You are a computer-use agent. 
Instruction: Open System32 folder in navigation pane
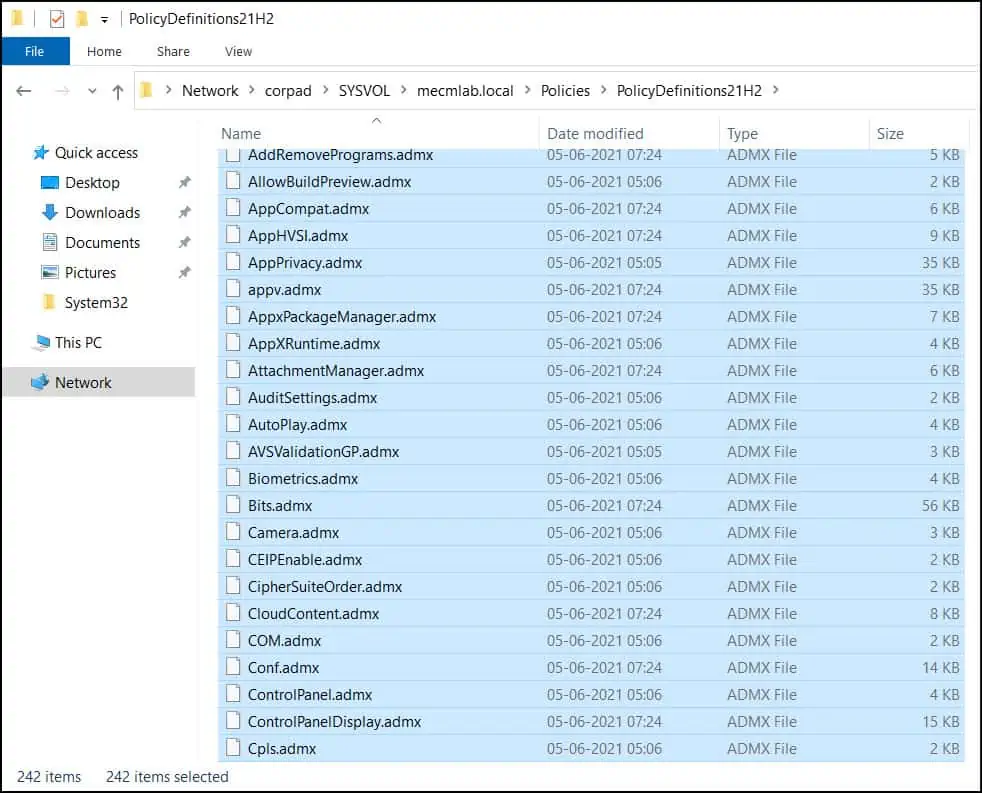[96, 303]
